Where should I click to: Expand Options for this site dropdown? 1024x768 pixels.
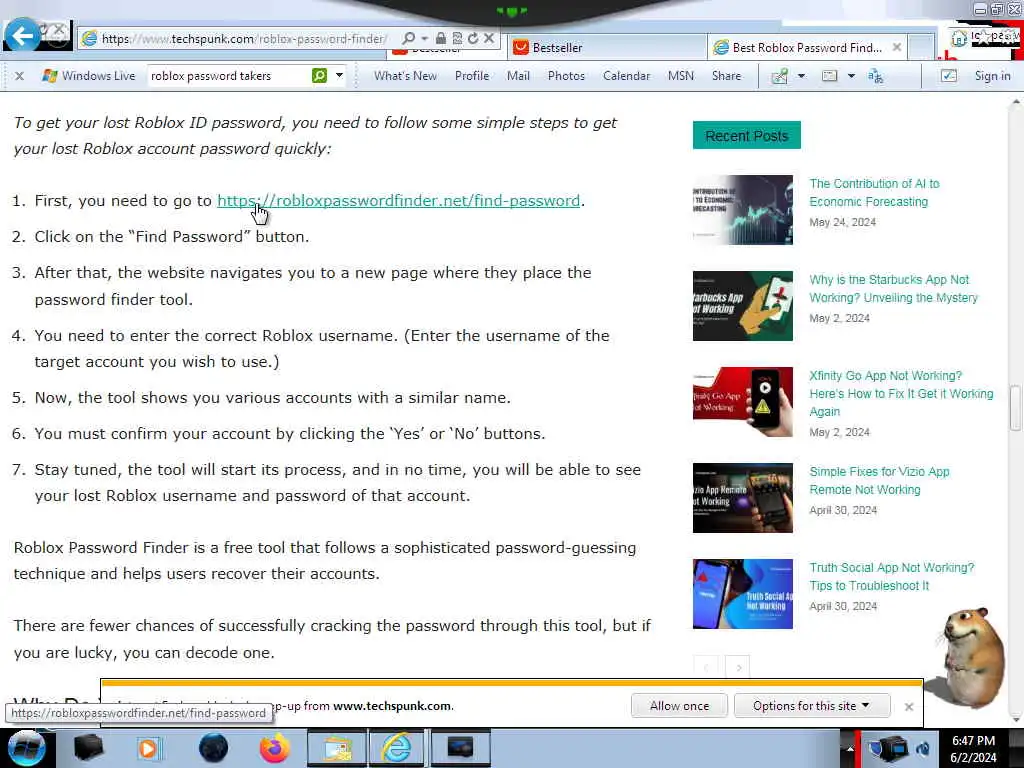pyautogui.click(x=812, y=706)
